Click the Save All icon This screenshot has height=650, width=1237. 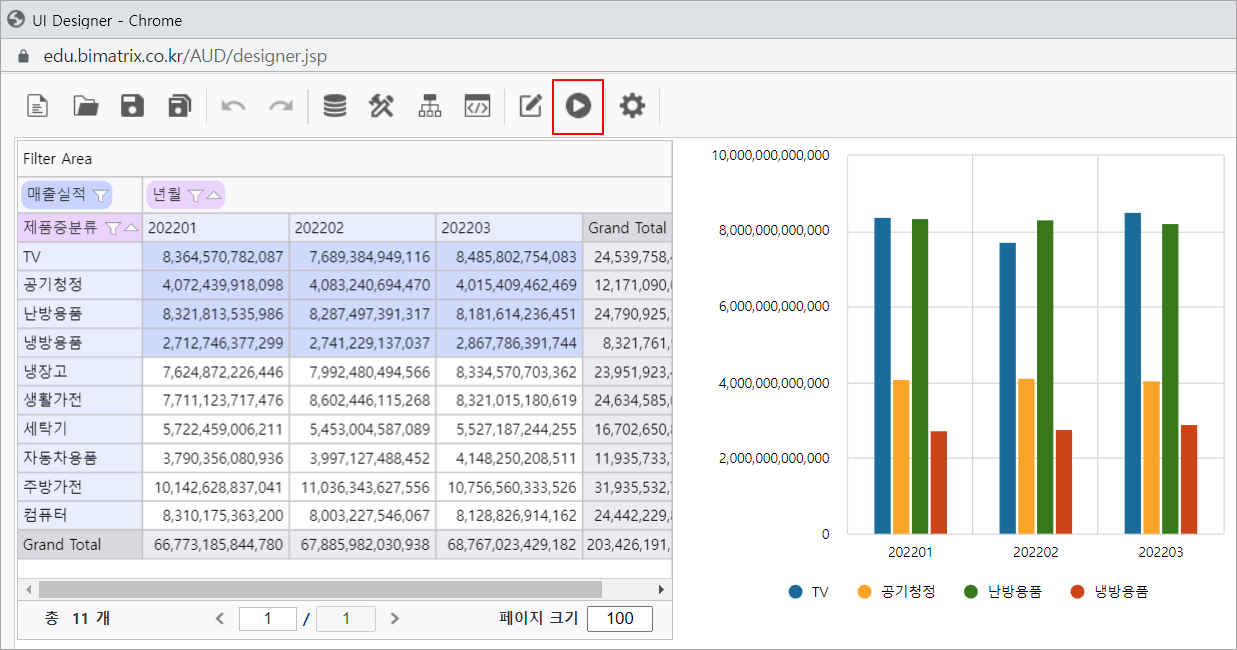179,106
